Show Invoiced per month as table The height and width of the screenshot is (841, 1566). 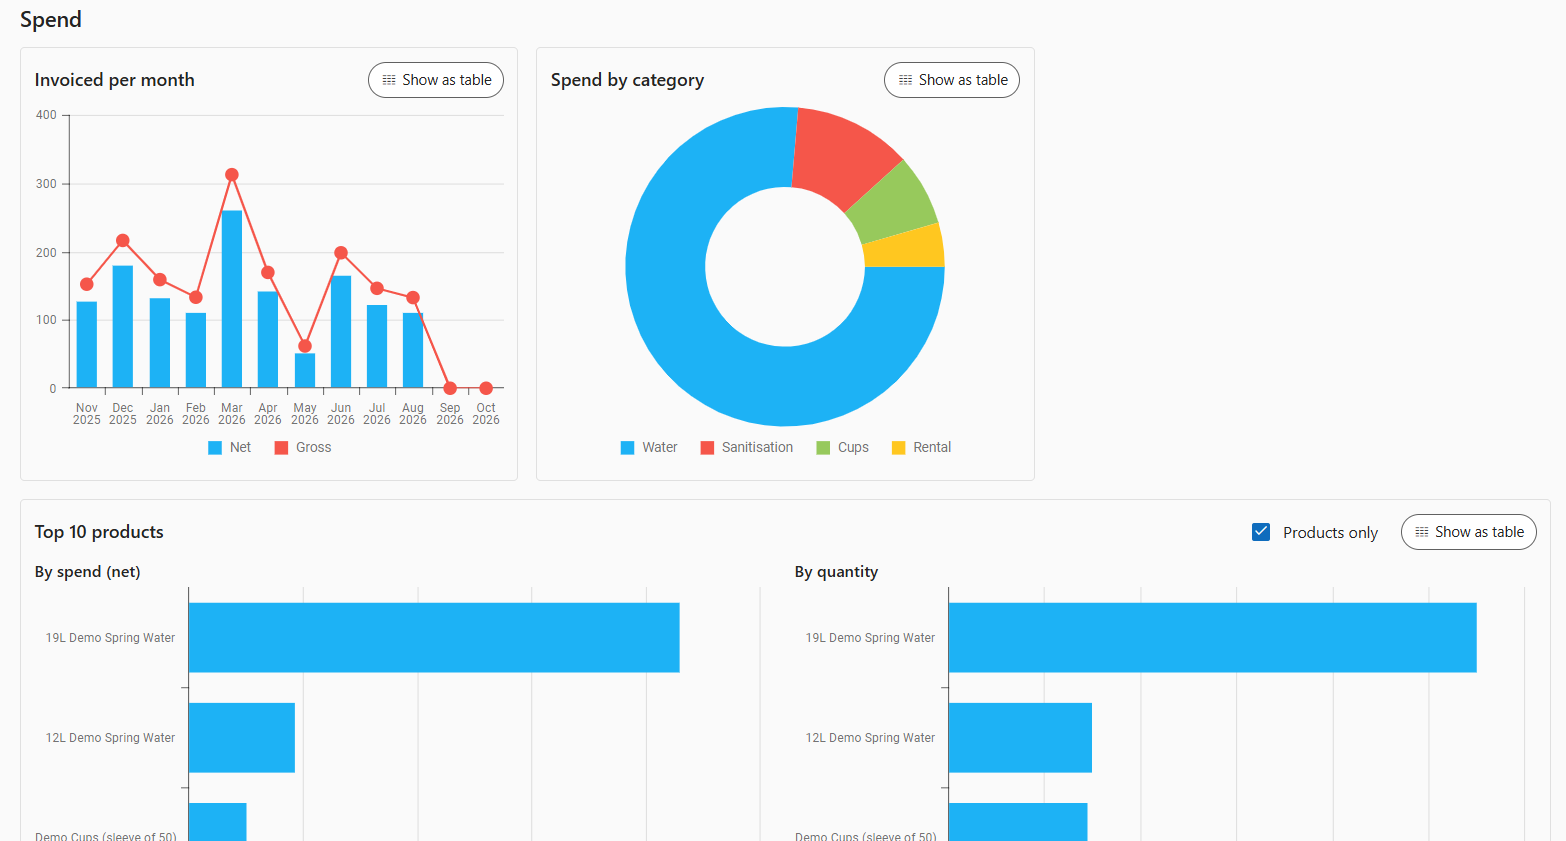(x=436, y=80)
